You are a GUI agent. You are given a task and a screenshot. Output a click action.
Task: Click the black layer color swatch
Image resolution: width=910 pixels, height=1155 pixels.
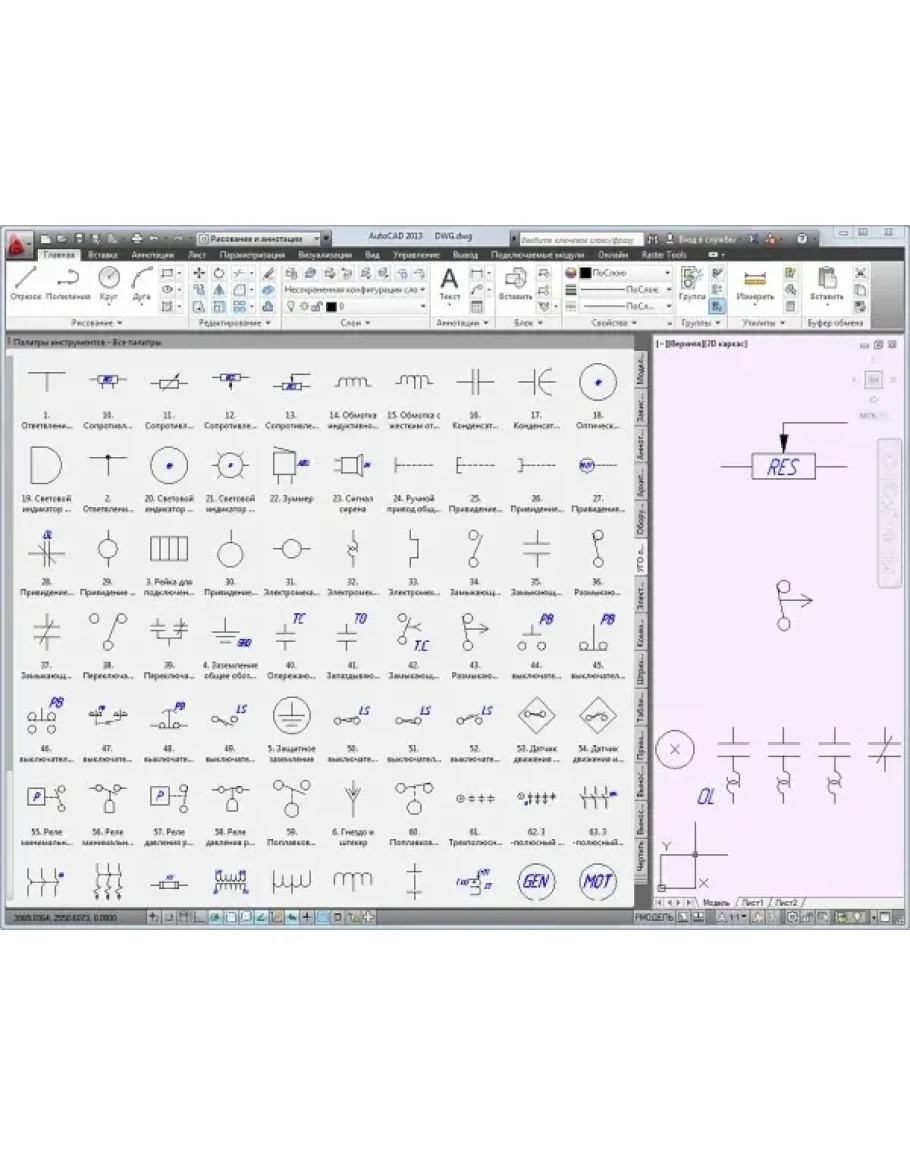pos(331,306)
